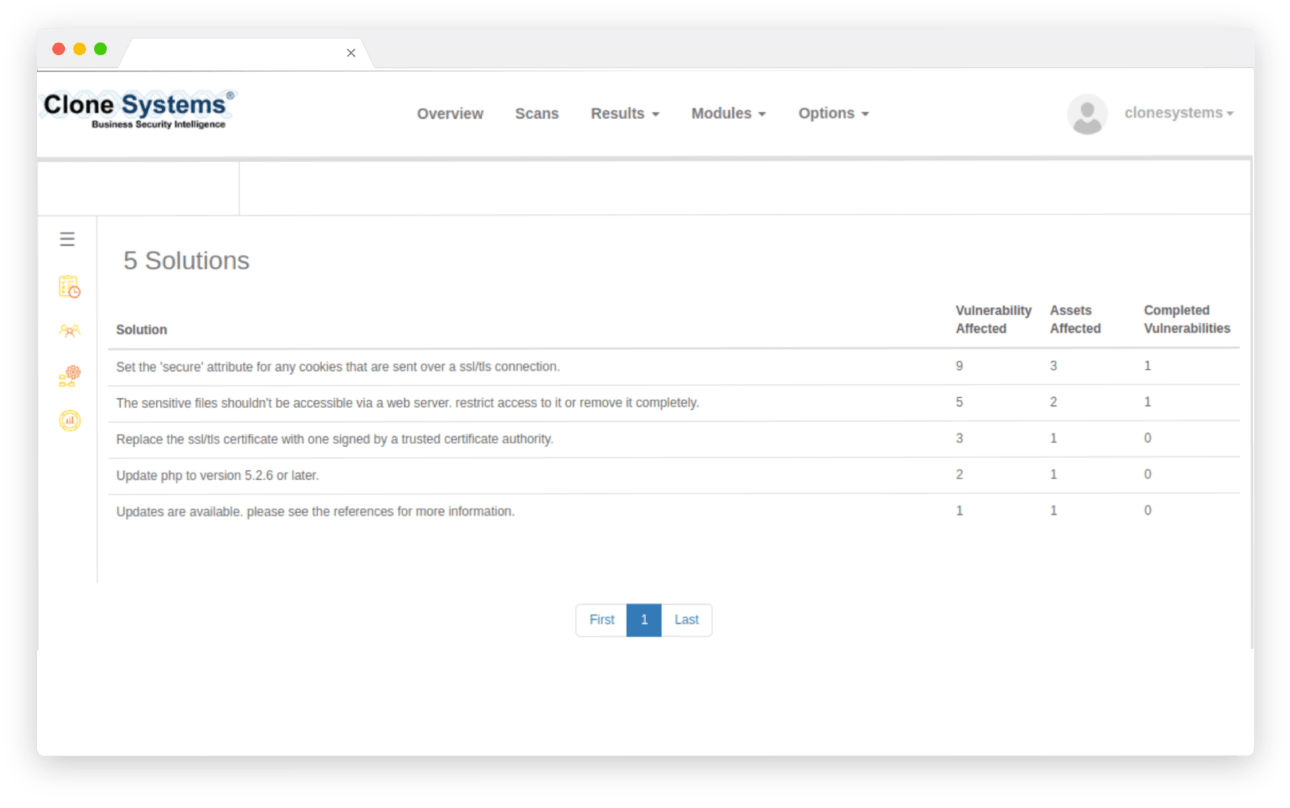Select the Update php to 5.2.6 solution

[674, 476]
